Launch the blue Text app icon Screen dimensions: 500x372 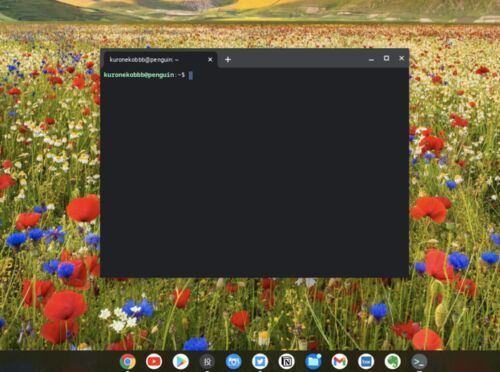pyautogui.click(x=366, y=362)
